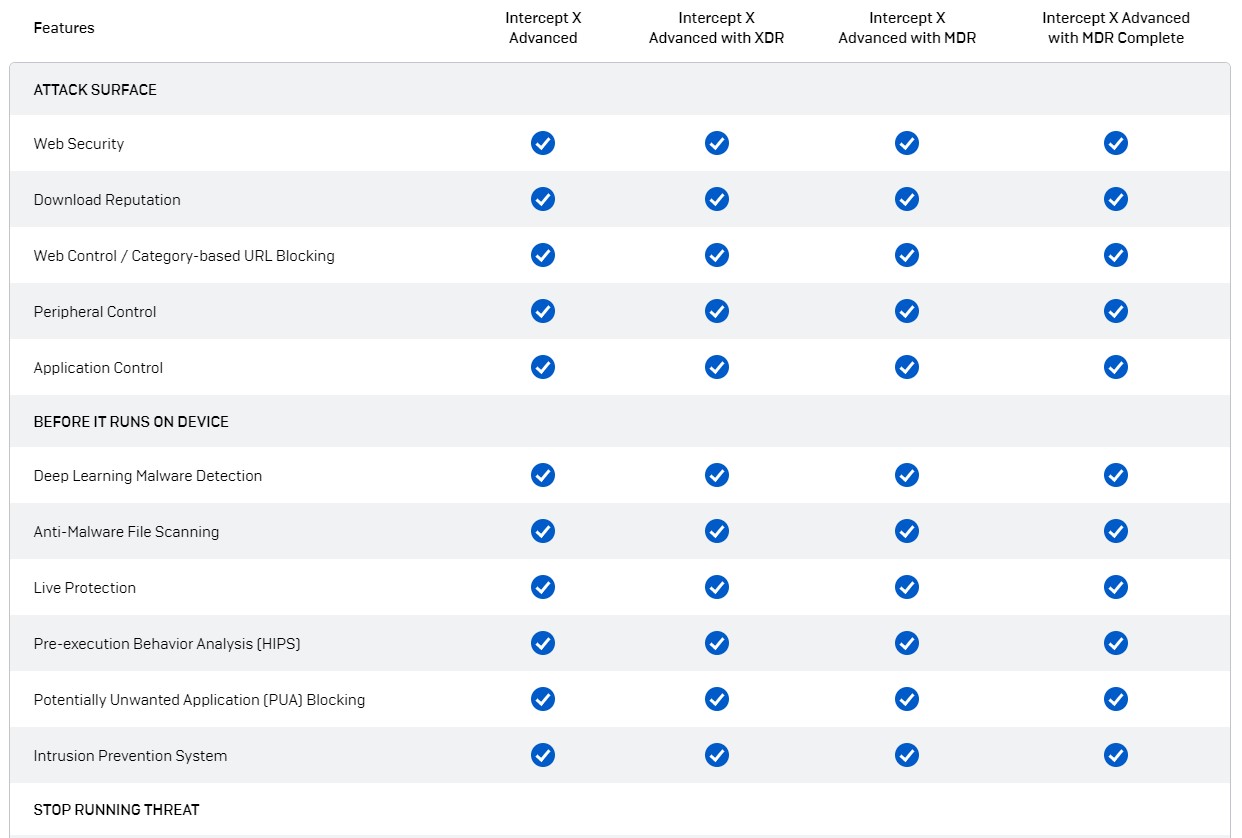Click "Anti-Malware File Scanning" feature name
This screenshot has width=1242, height=838.
[x=126, y=532]
